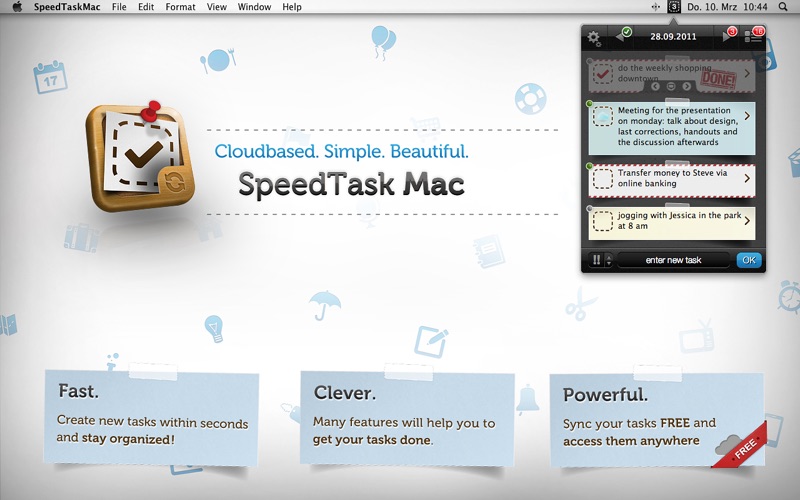Click the menu bar clock 'Do. 10. Mrz 10:44'
Screen dimensions: 800x500
click(x=727, y=7)
